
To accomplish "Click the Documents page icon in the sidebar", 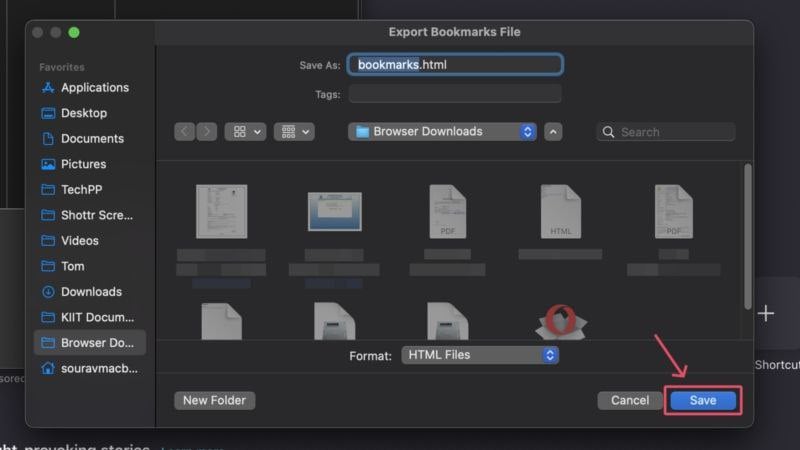I will [48, 139].
